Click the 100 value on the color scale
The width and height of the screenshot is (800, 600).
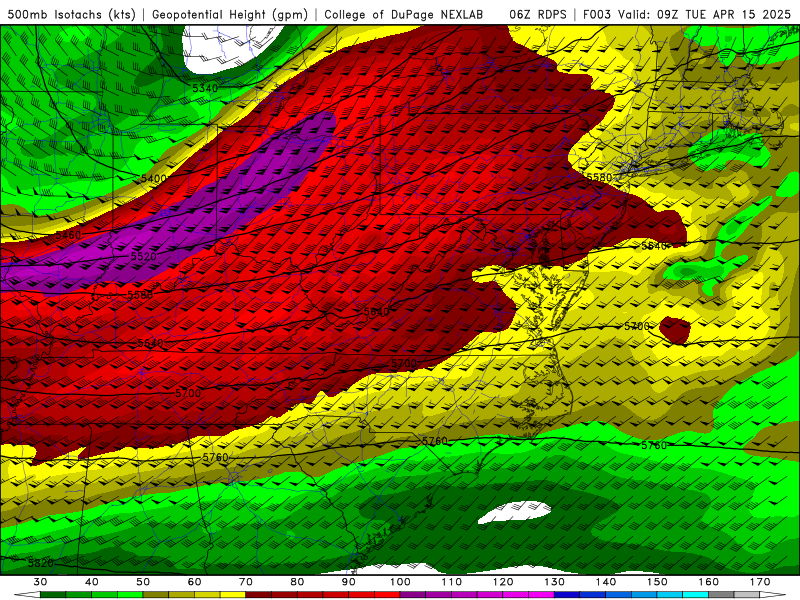click(x=400, y=582)
